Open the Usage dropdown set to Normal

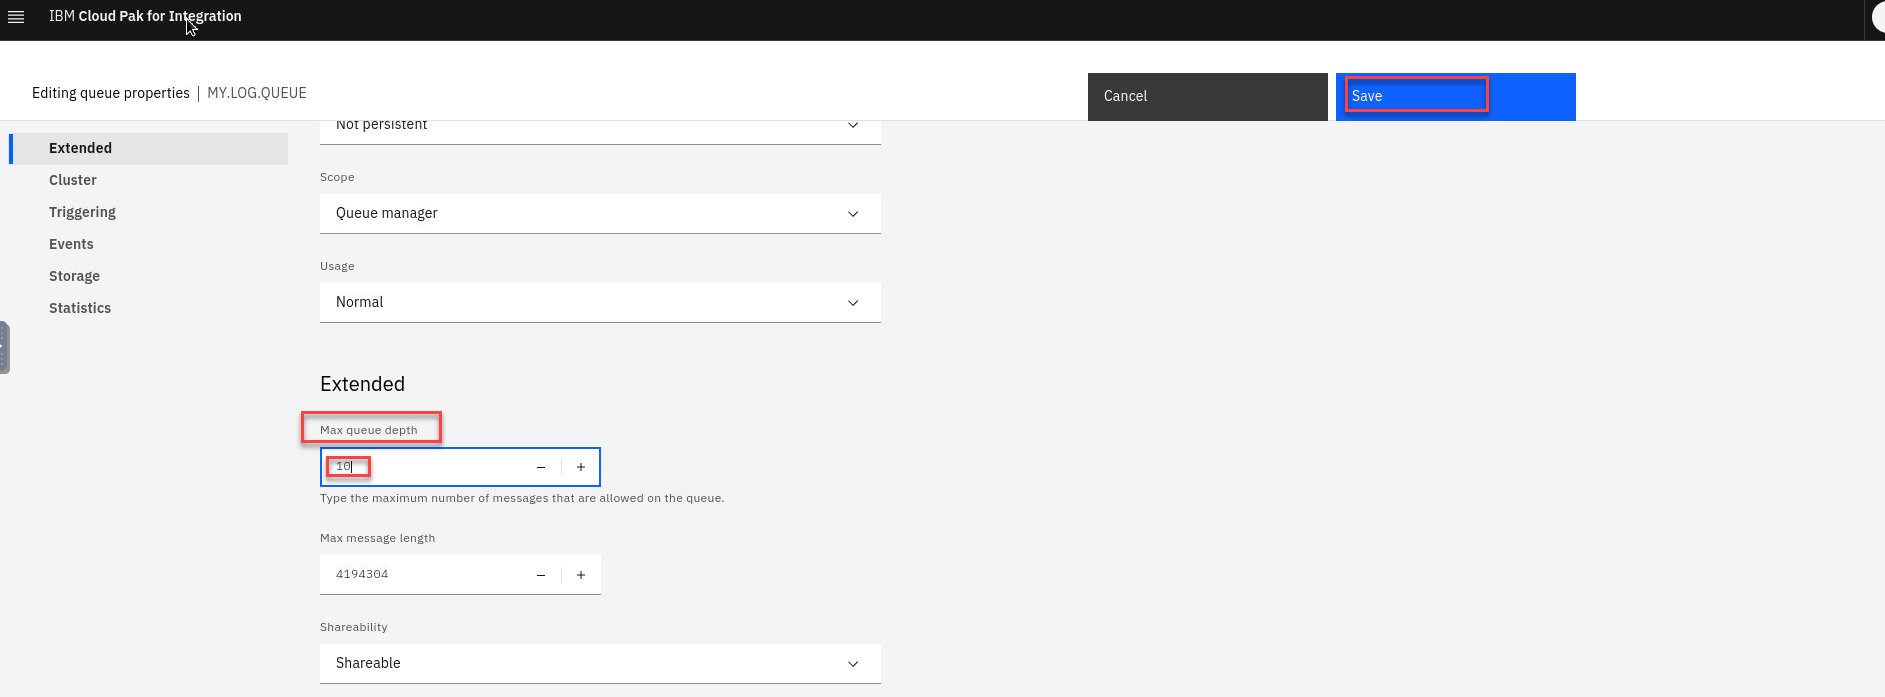(x=600, y=303)
